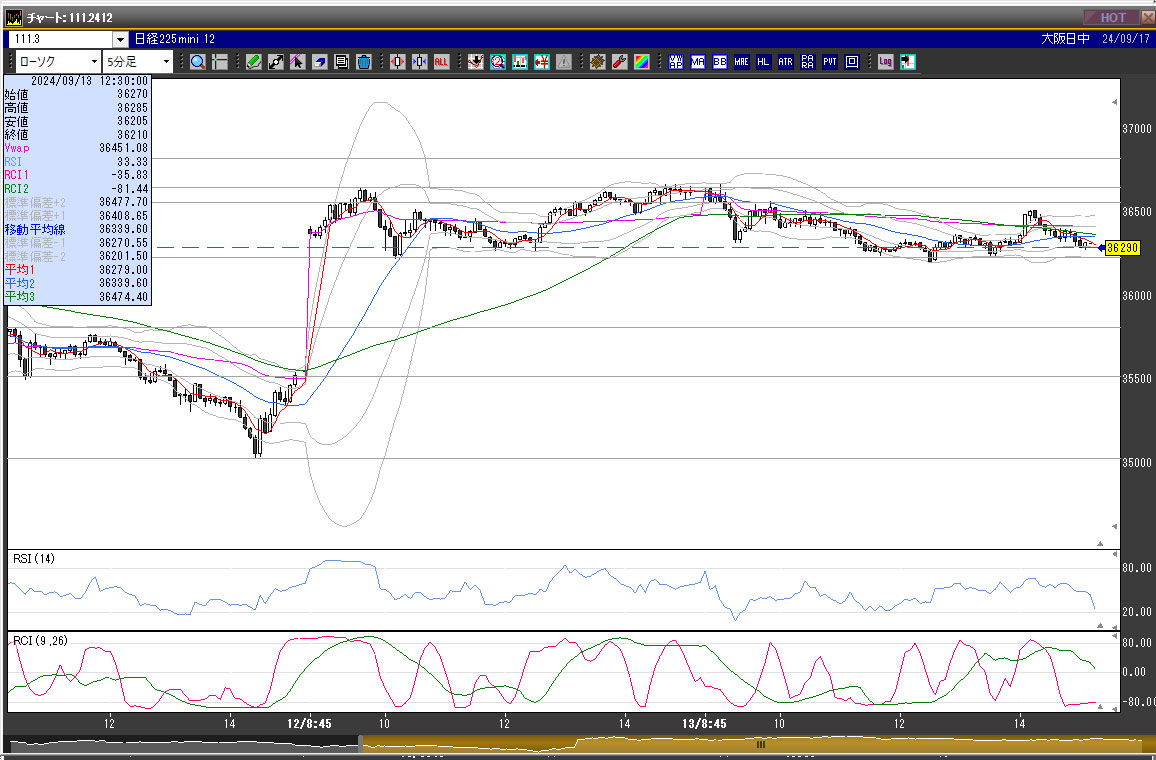
Task: Open the red wrench tool settings
Action: (620, 62)
